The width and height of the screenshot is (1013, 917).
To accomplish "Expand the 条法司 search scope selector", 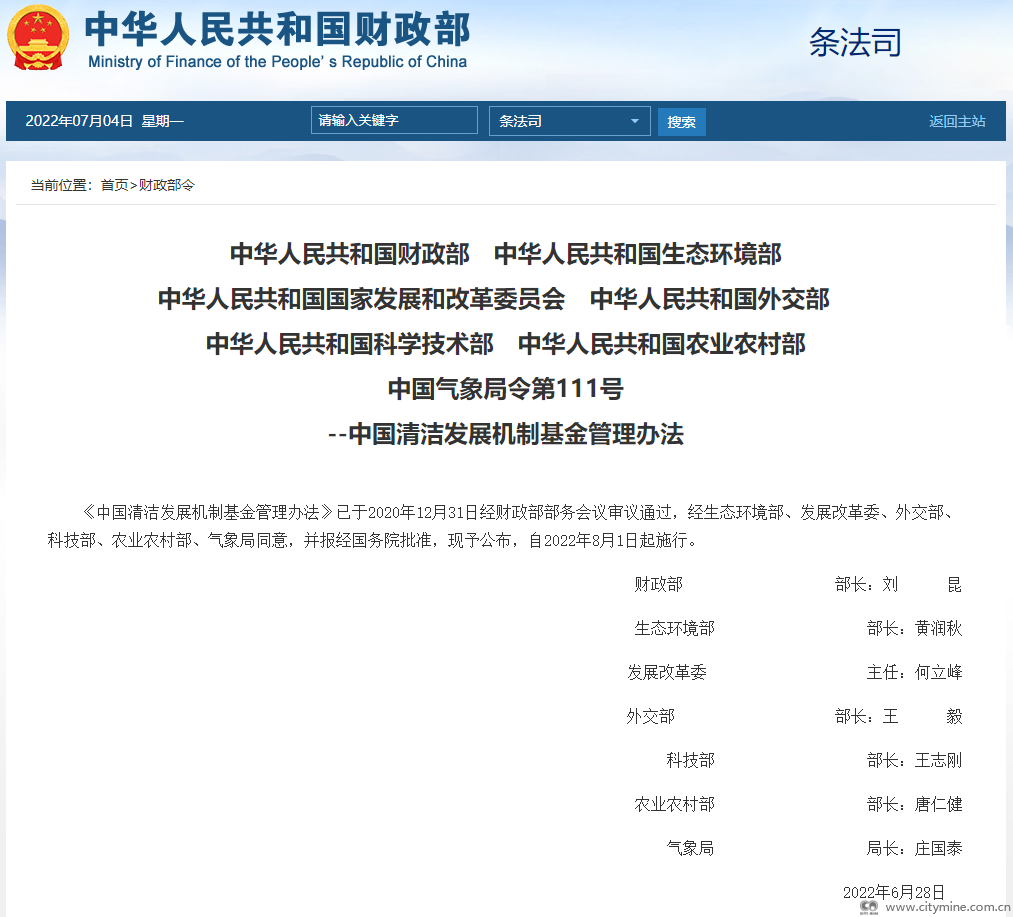I will (x=568, y=121).
